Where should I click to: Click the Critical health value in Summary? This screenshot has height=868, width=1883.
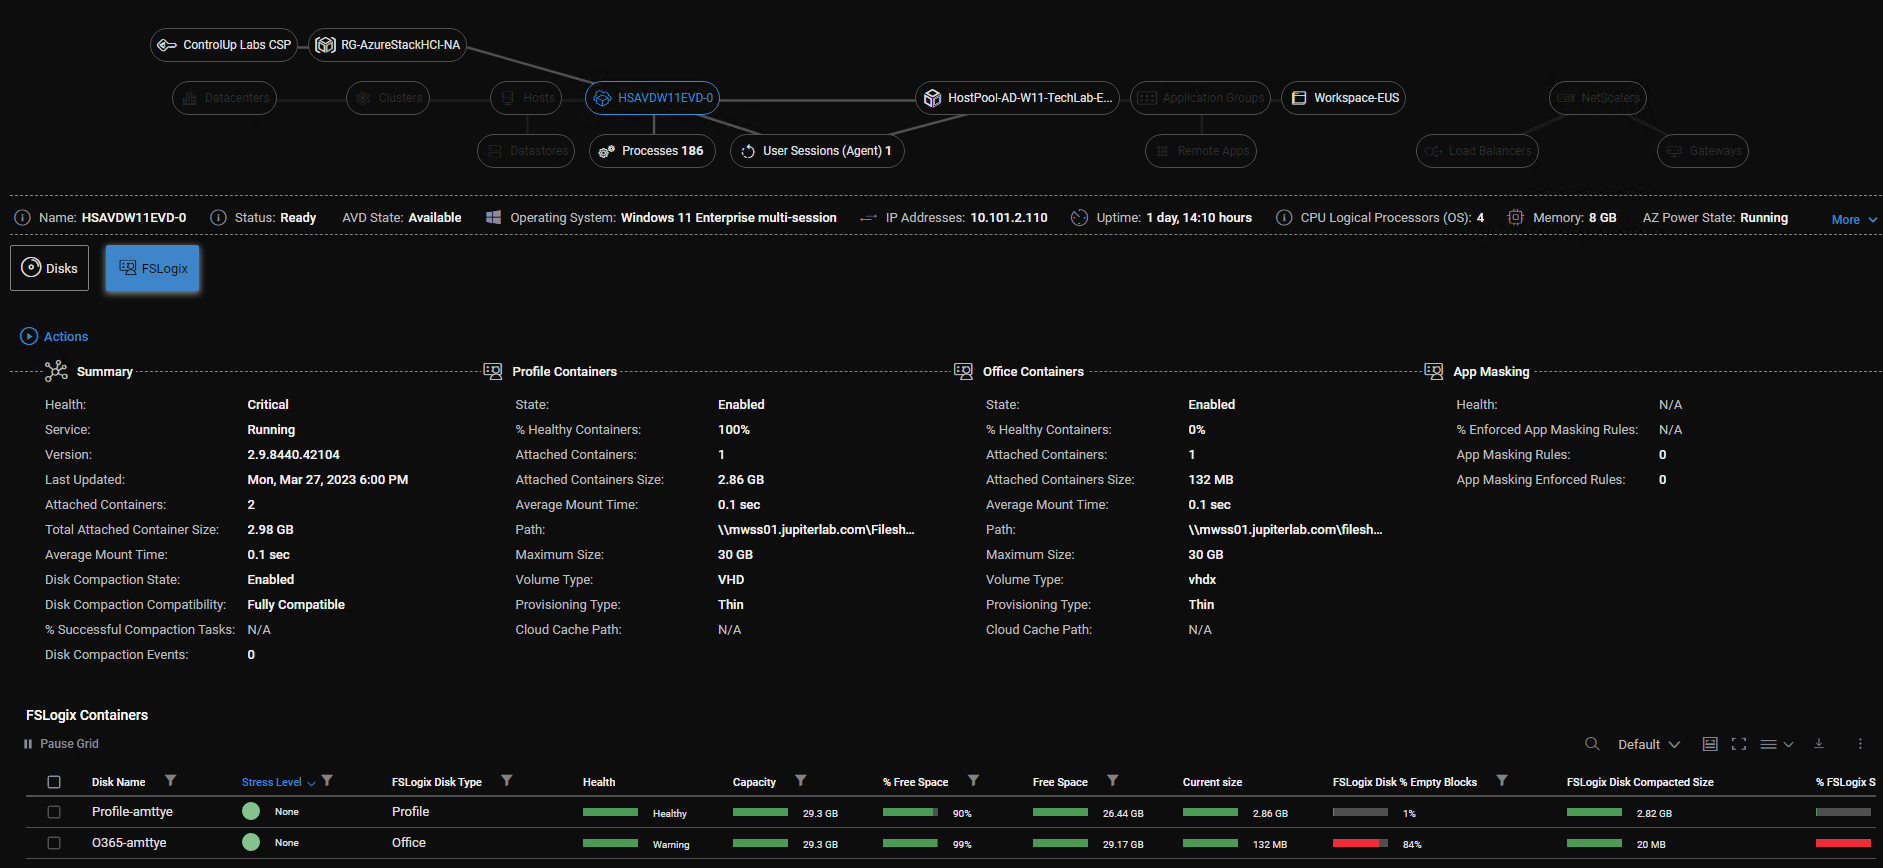tap(268, 405)
